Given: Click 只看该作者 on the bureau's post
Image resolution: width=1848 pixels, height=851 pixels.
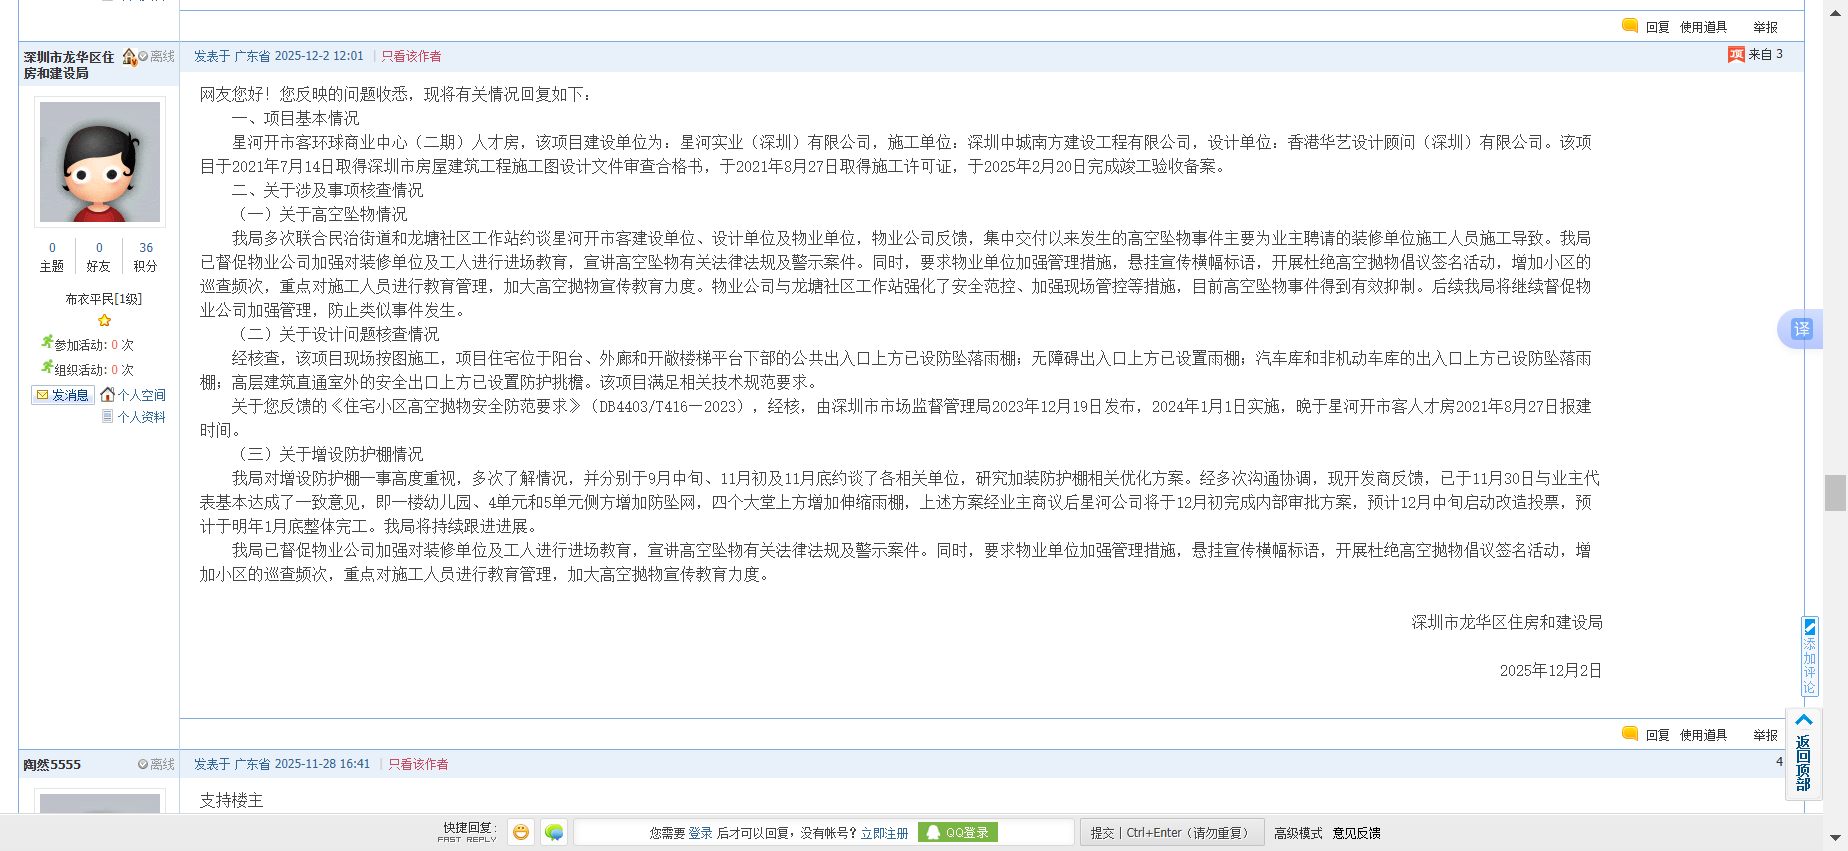Looking at the screenshot, I should (x=411, y=56).
